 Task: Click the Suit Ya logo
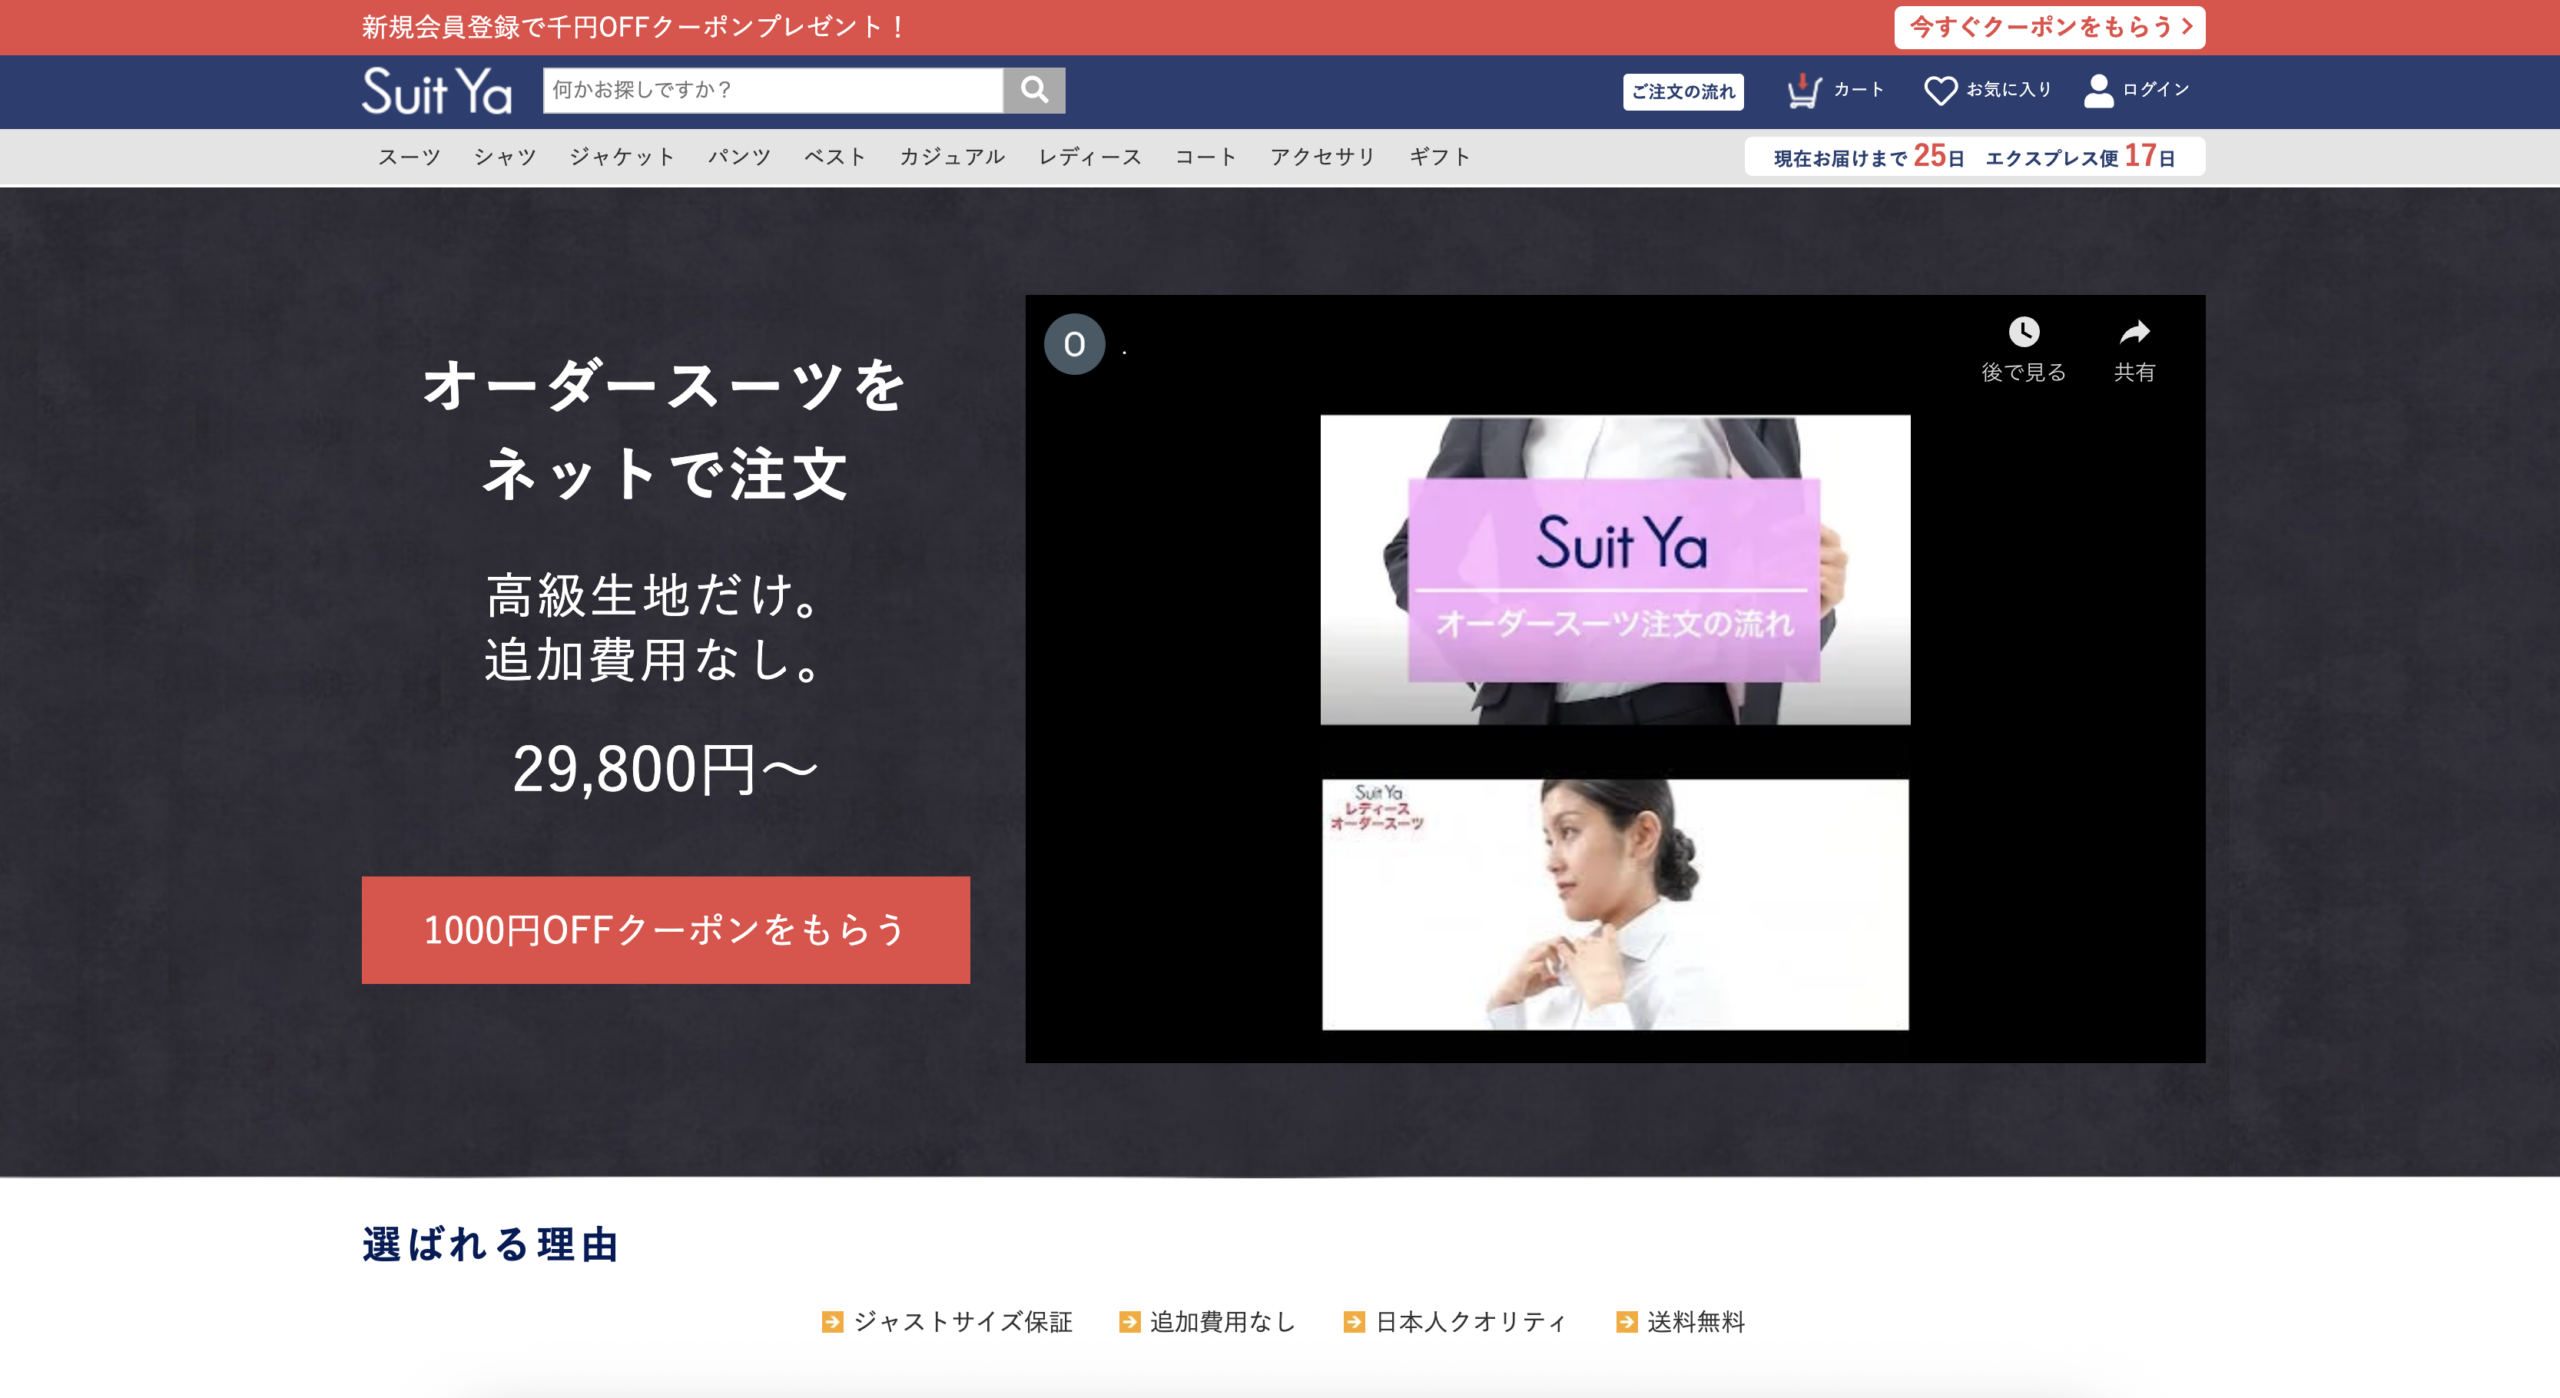(437, 91)
